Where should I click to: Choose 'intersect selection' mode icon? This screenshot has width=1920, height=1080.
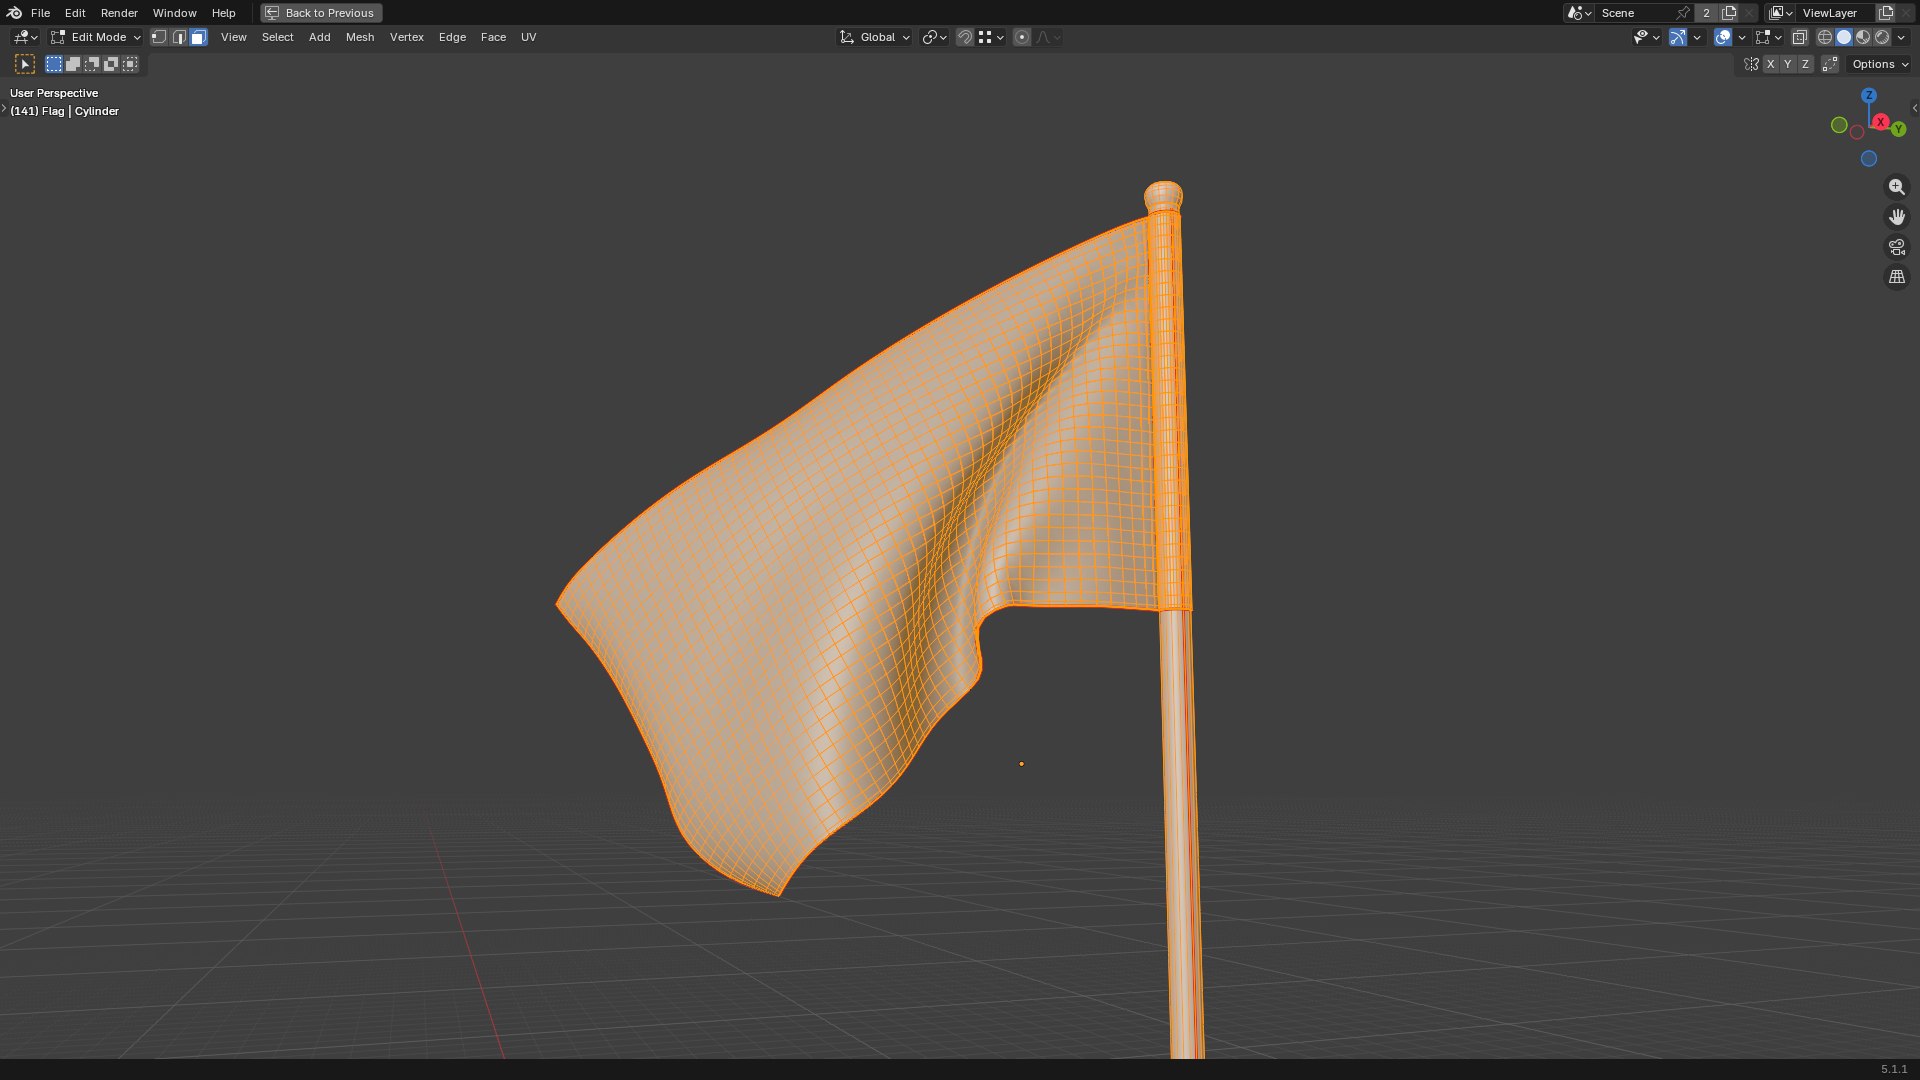point(130,64)
